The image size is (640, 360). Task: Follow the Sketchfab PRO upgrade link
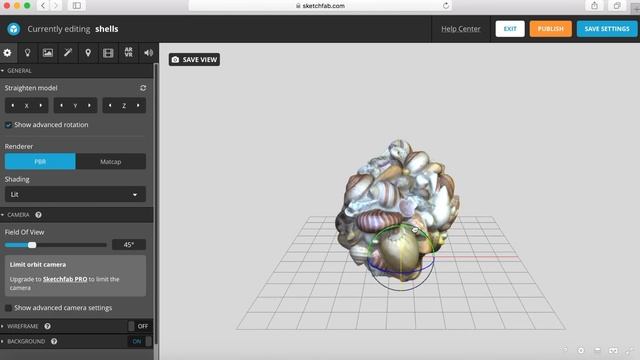(x=65, y=279)
